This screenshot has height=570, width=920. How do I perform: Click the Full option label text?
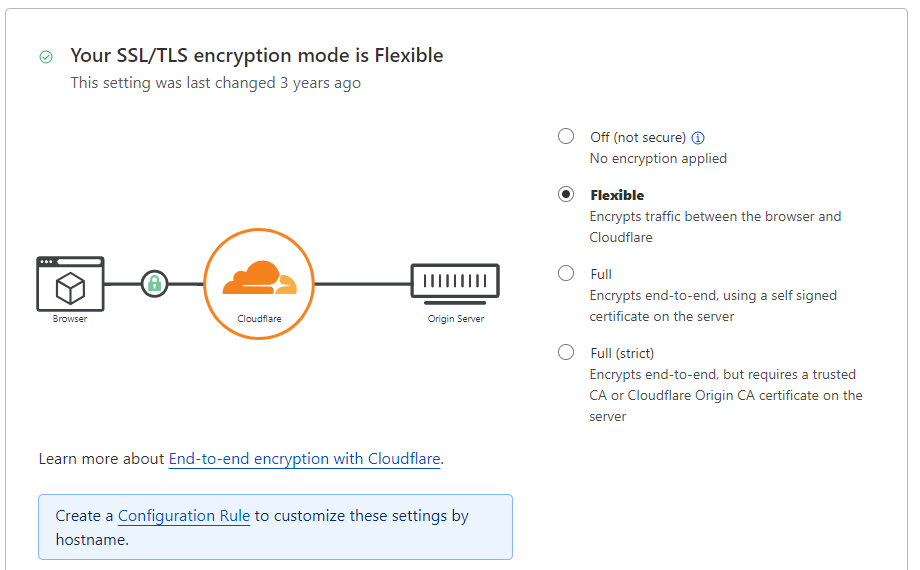(601, 274)
